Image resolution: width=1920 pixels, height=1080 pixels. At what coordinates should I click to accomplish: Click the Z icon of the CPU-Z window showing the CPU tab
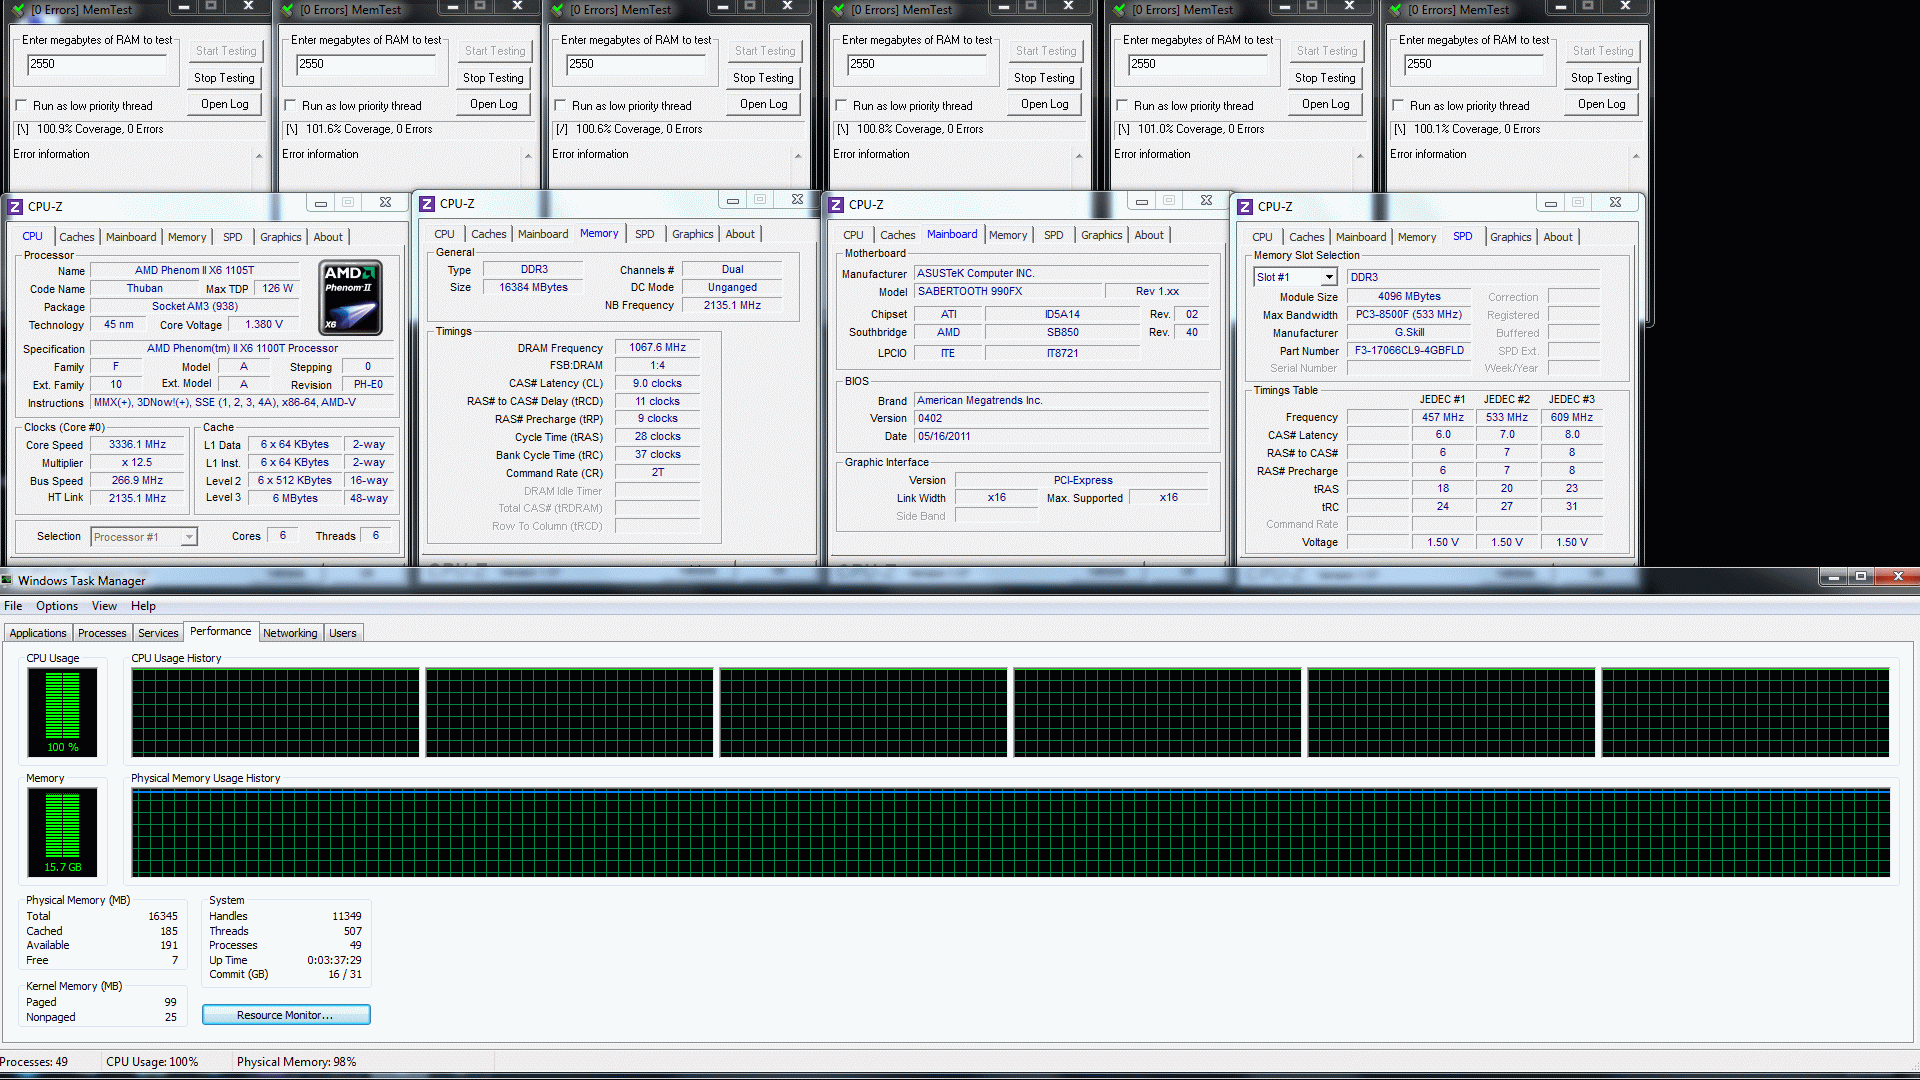coord(15,207)
